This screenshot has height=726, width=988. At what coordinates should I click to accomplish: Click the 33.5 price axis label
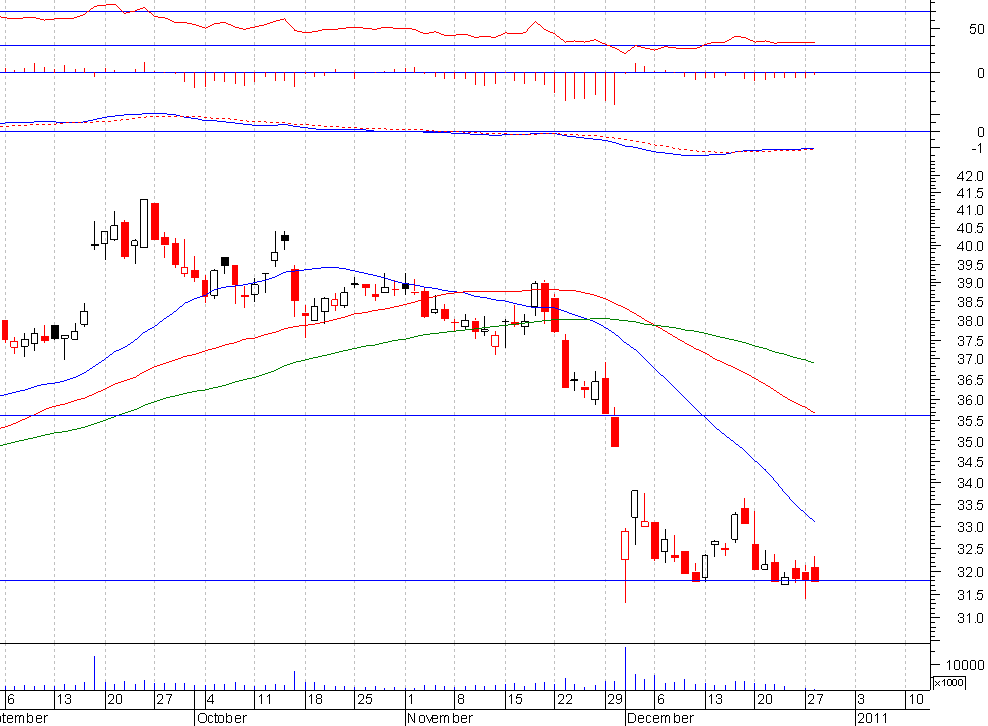(x=970, y=505)
